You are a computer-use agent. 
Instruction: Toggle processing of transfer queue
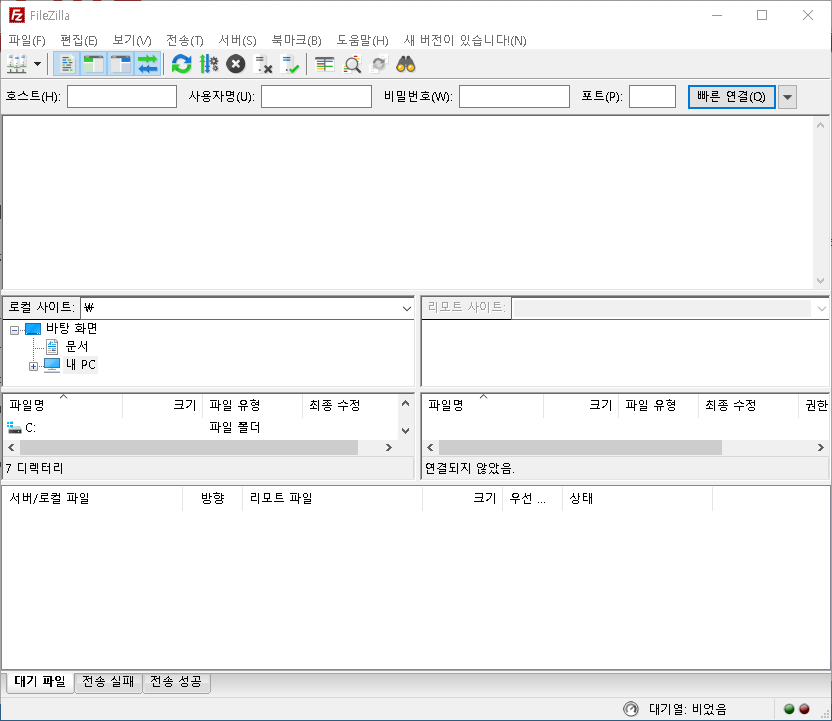tap(209, 64)
